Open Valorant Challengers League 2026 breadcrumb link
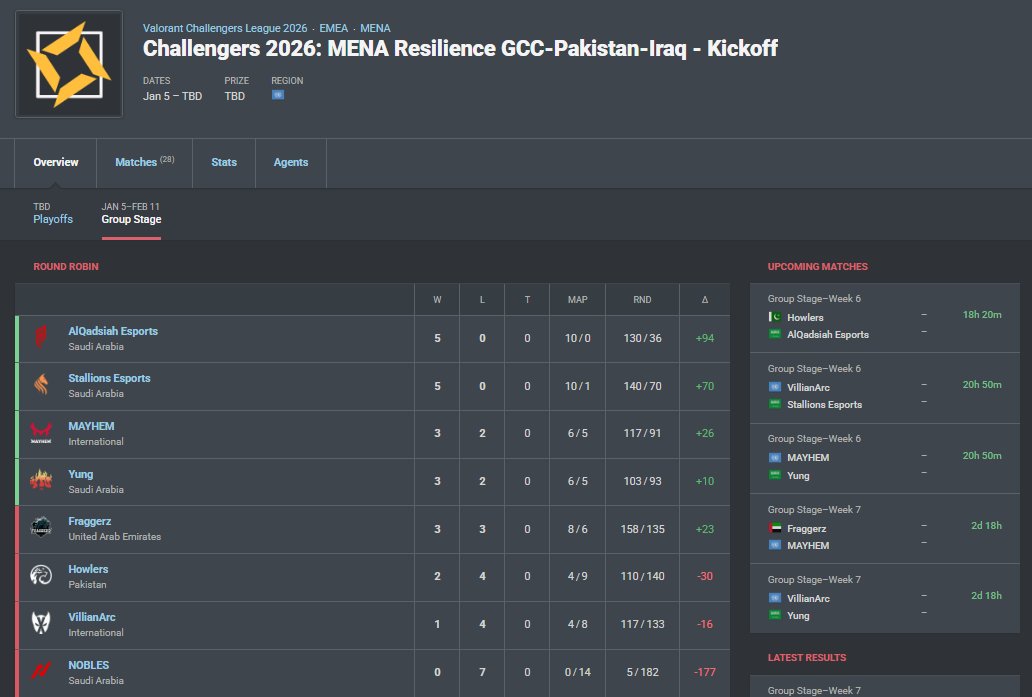Screen dimensions: 1032x697 (x=225, y=28)
